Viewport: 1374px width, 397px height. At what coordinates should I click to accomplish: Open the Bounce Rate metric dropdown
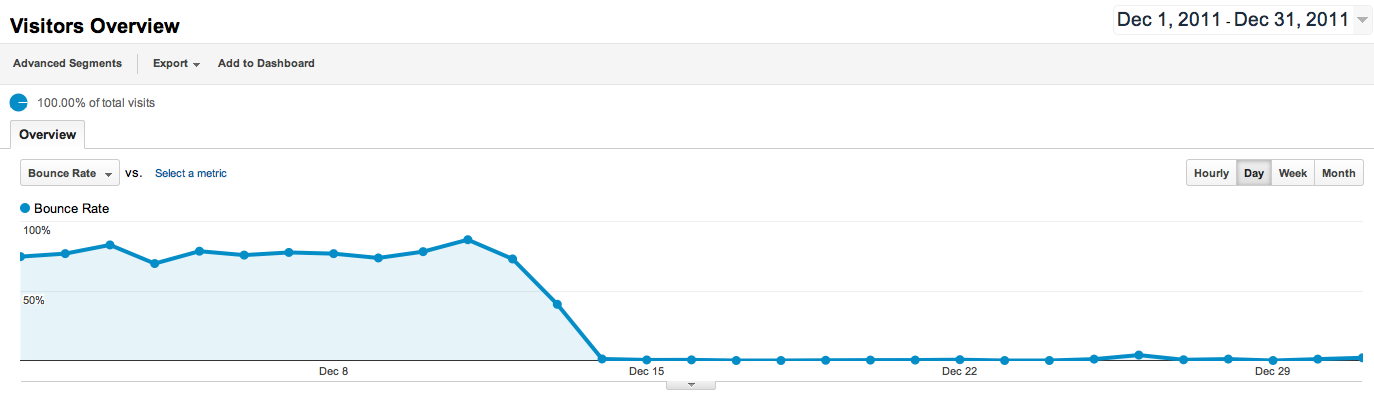tap(70, 173)
